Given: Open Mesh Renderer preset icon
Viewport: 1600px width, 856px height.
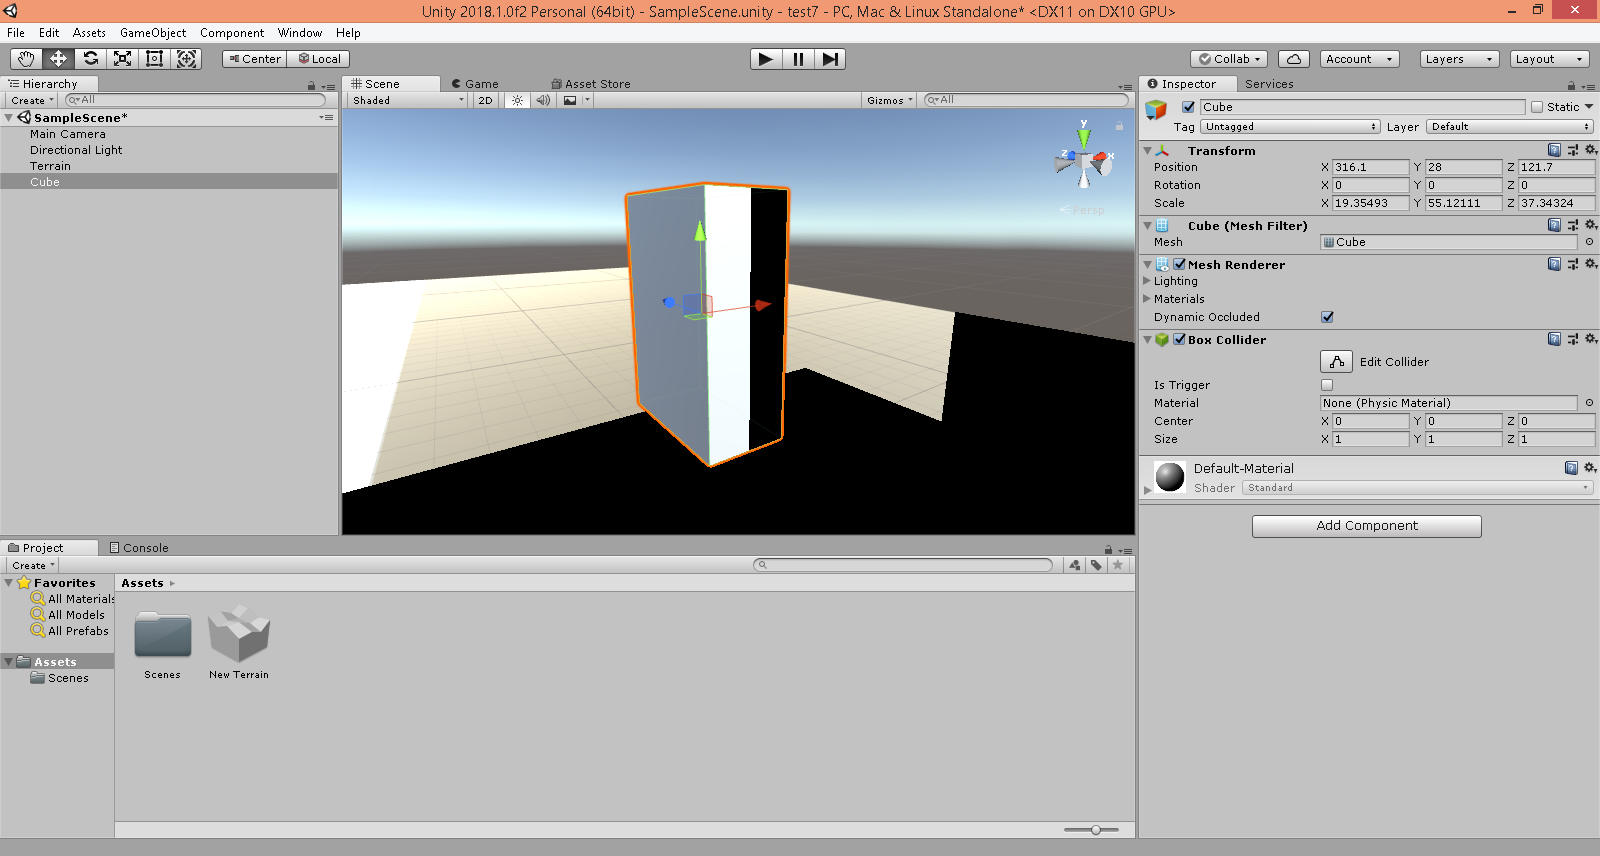Looking at the screenshot, I should [x=1573, y=264].
